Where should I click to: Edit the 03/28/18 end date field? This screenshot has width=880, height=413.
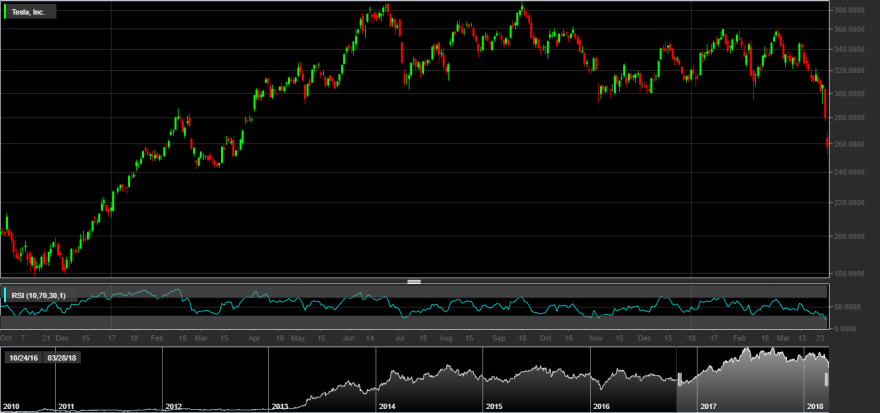click(x=61, y=357)
